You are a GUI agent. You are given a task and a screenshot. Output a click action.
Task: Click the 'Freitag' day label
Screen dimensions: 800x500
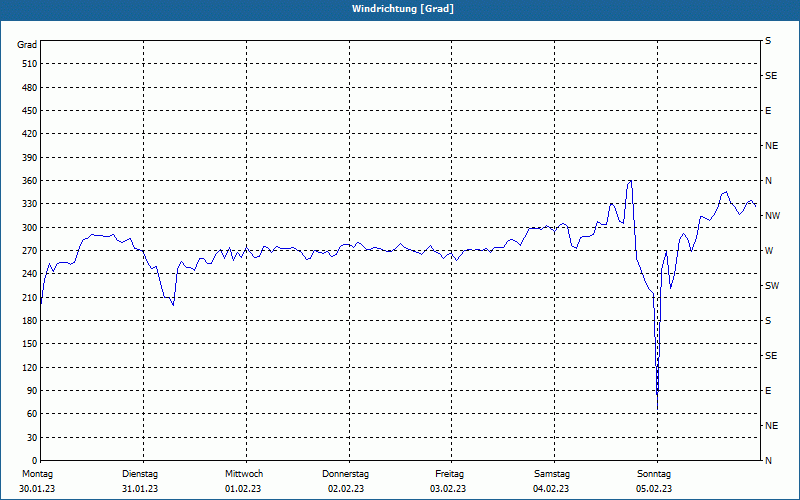click(449, 474)
